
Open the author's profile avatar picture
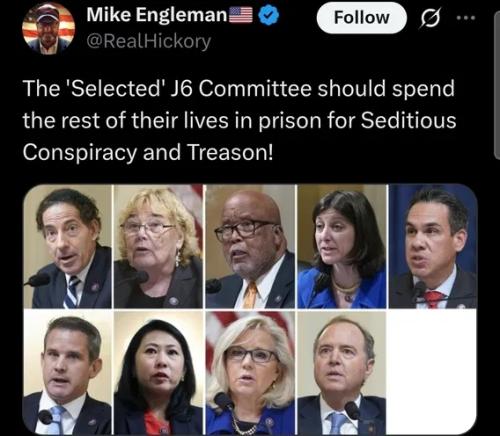(49, 28)
